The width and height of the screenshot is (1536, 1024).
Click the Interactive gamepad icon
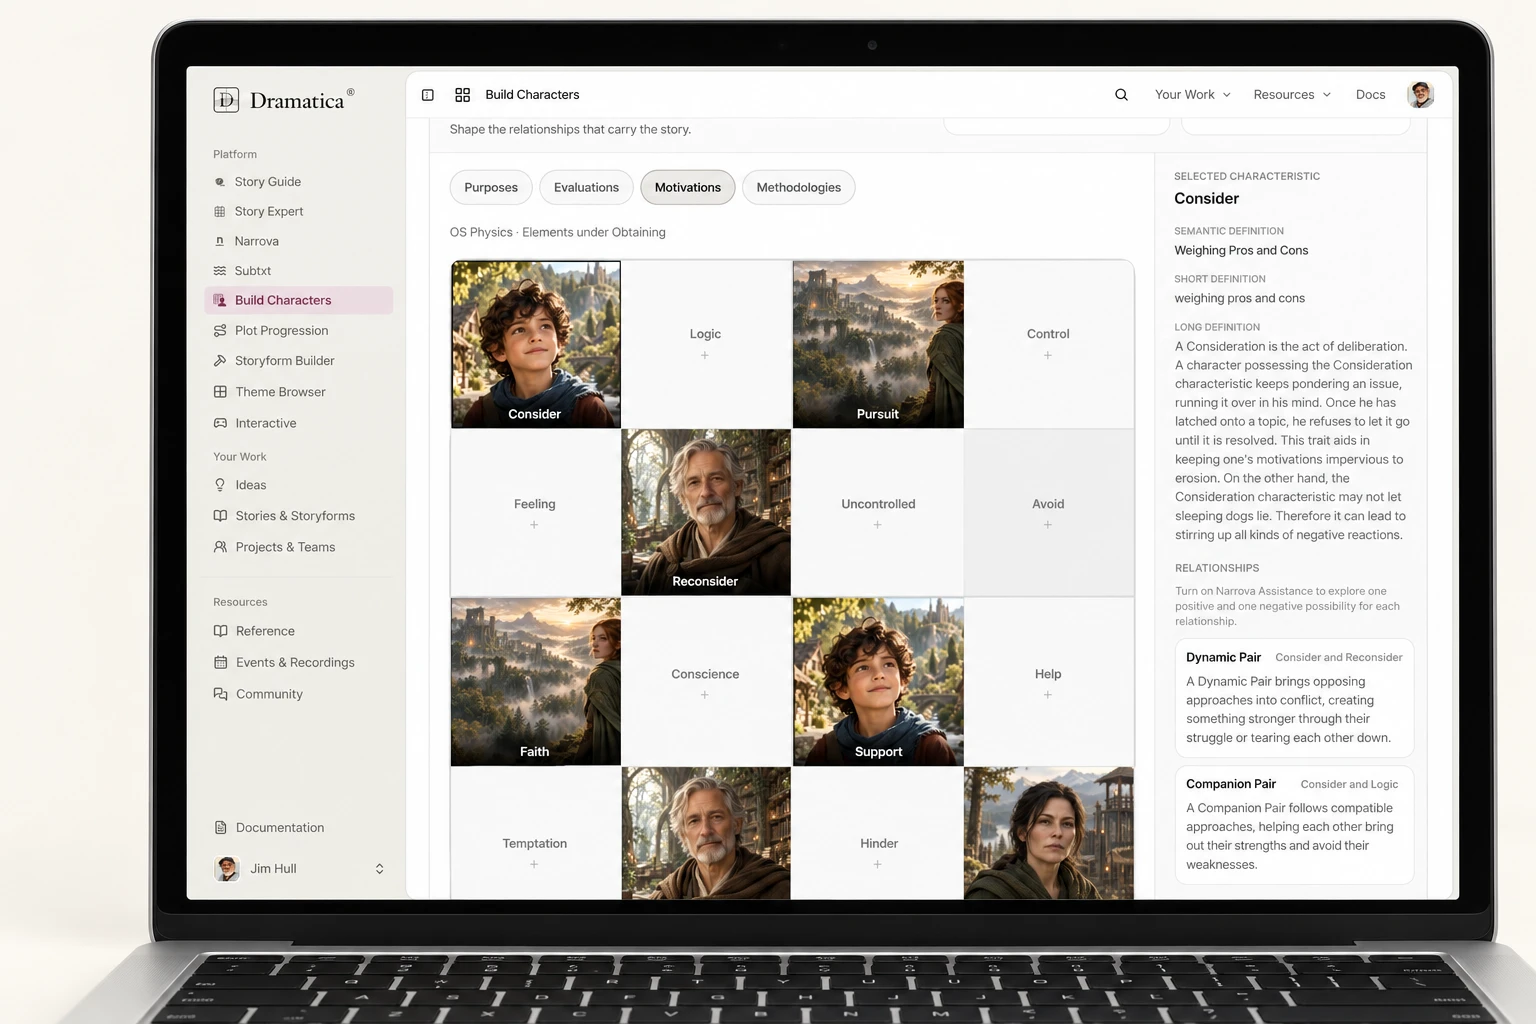coord(220,423)
